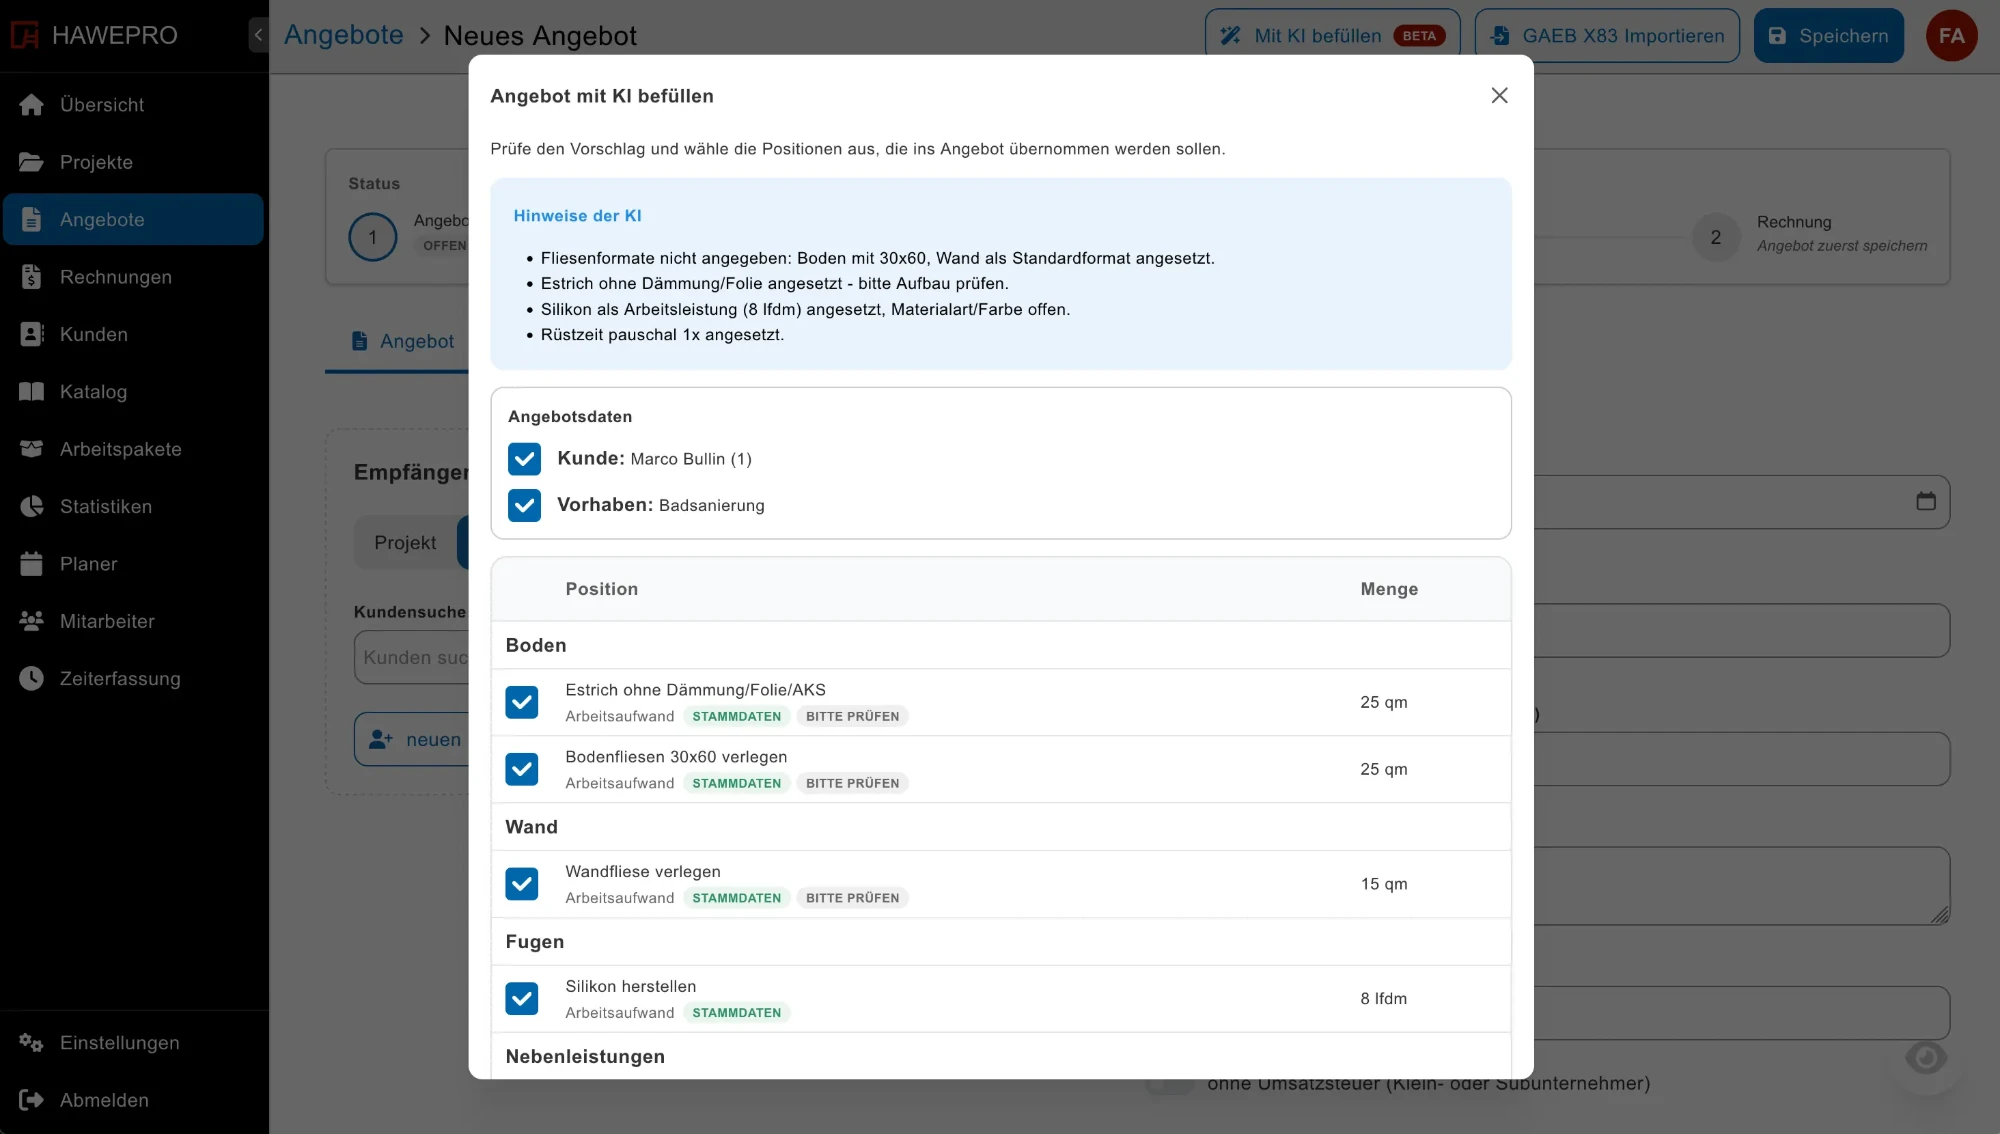
Task: Click Bitte prüfen badge on Wandfliese verlegen
Action: [x=852, y=898]
